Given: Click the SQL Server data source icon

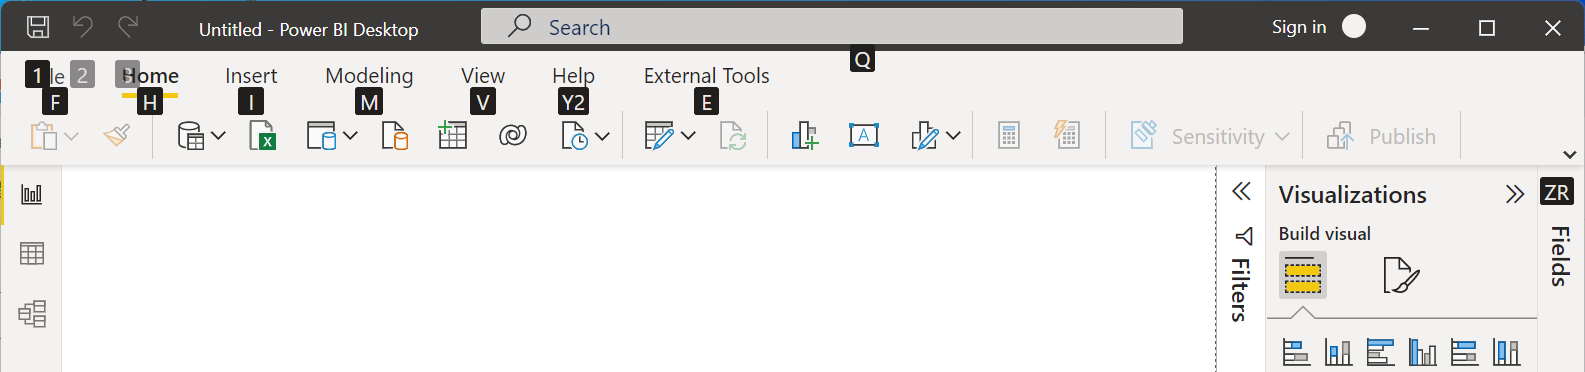Looking at the screenshot, I should (395, 136).
